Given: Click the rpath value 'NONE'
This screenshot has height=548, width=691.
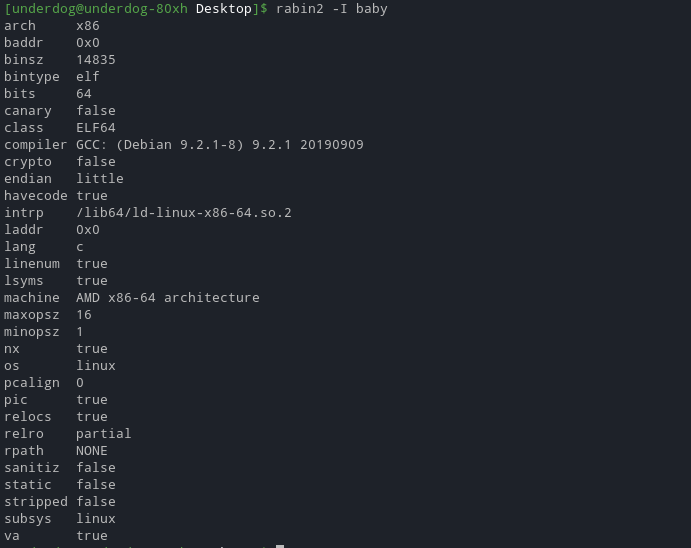Looking at the screenshot, I should click(92, 451).
